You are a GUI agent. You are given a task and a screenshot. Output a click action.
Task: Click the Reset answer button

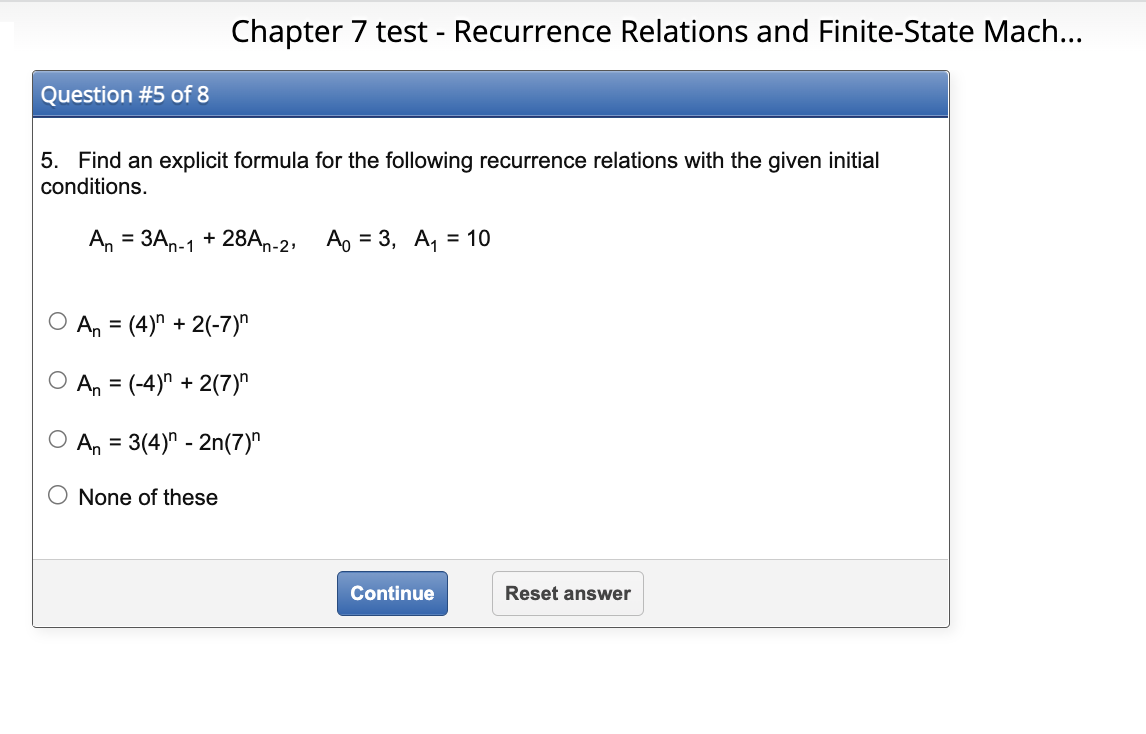pyautogui.click(x=567, y=593)
